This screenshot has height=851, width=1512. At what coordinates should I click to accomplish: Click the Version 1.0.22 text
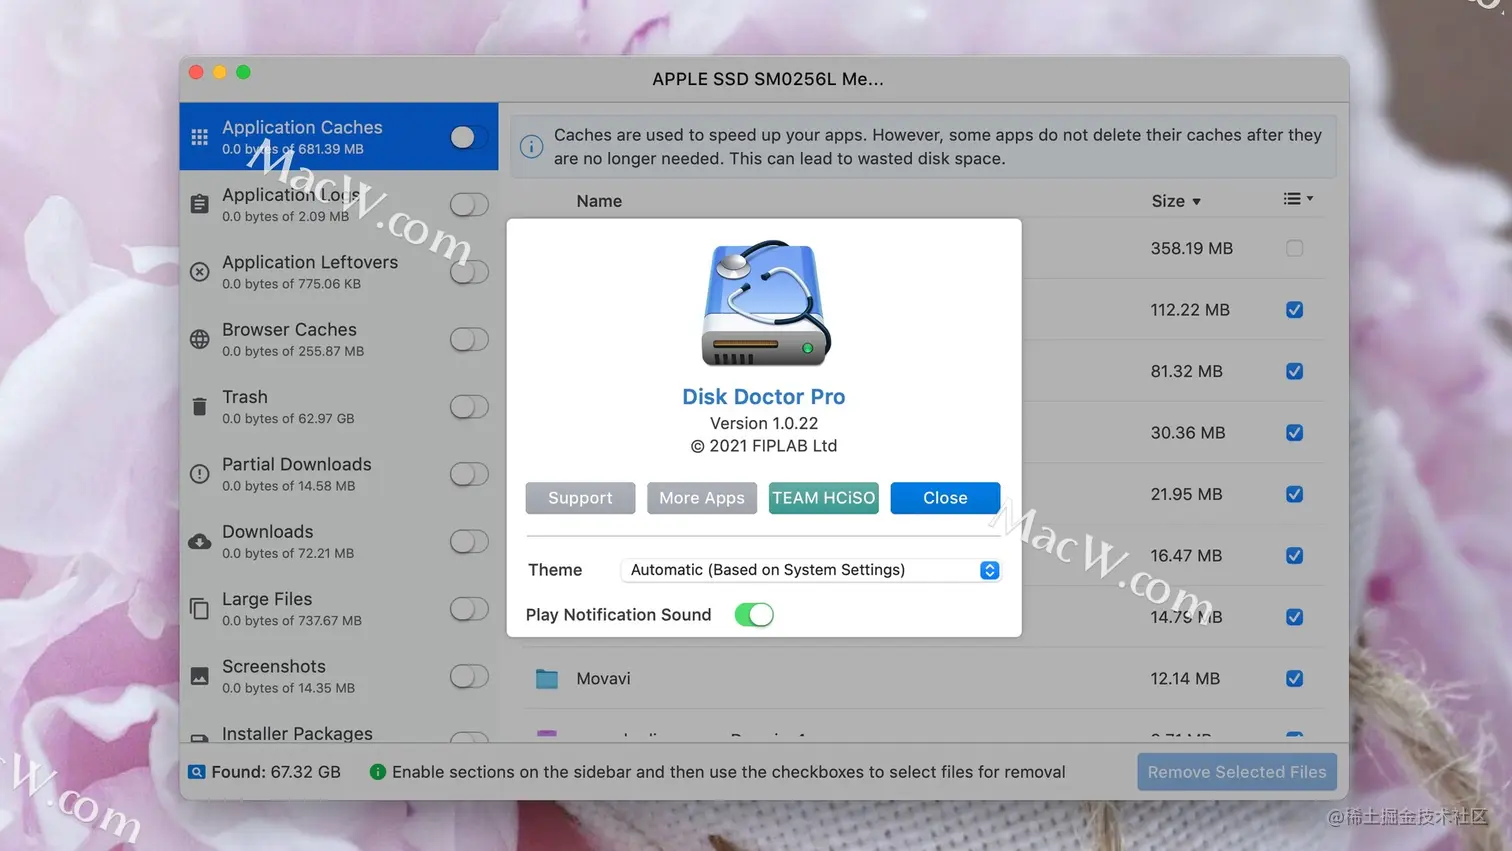(x=764, y=423)
